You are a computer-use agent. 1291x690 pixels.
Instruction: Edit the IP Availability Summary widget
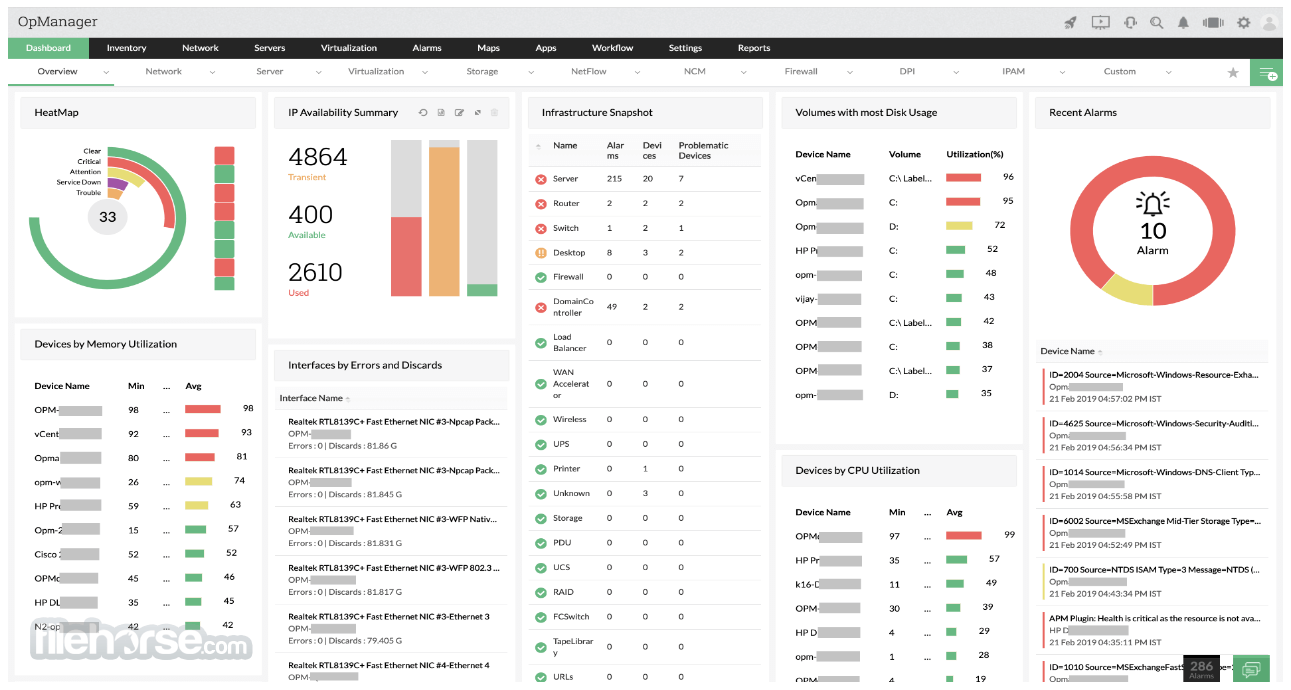pyautogui.click(x=459, y=113)
